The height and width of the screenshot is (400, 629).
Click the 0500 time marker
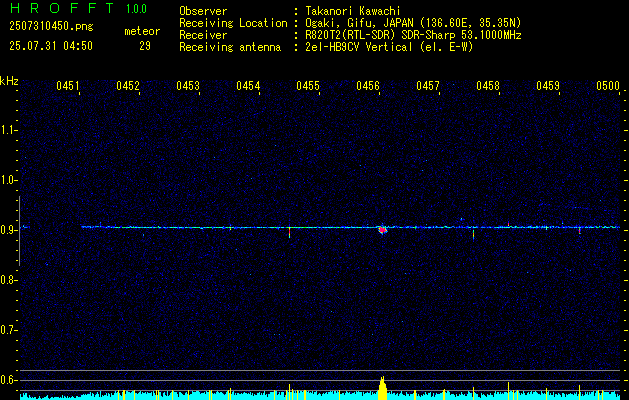[607, 85]
